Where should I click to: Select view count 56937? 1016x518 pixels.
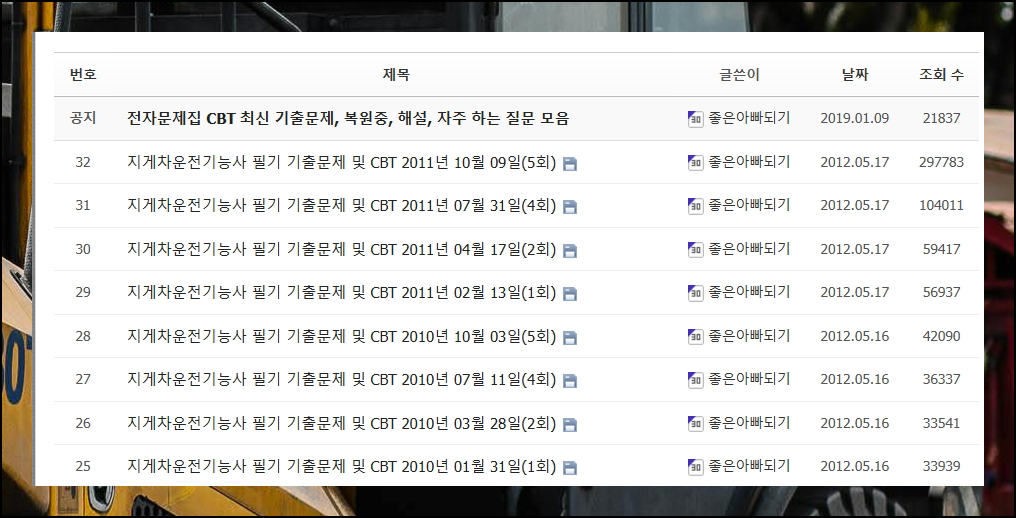[941, 292]
